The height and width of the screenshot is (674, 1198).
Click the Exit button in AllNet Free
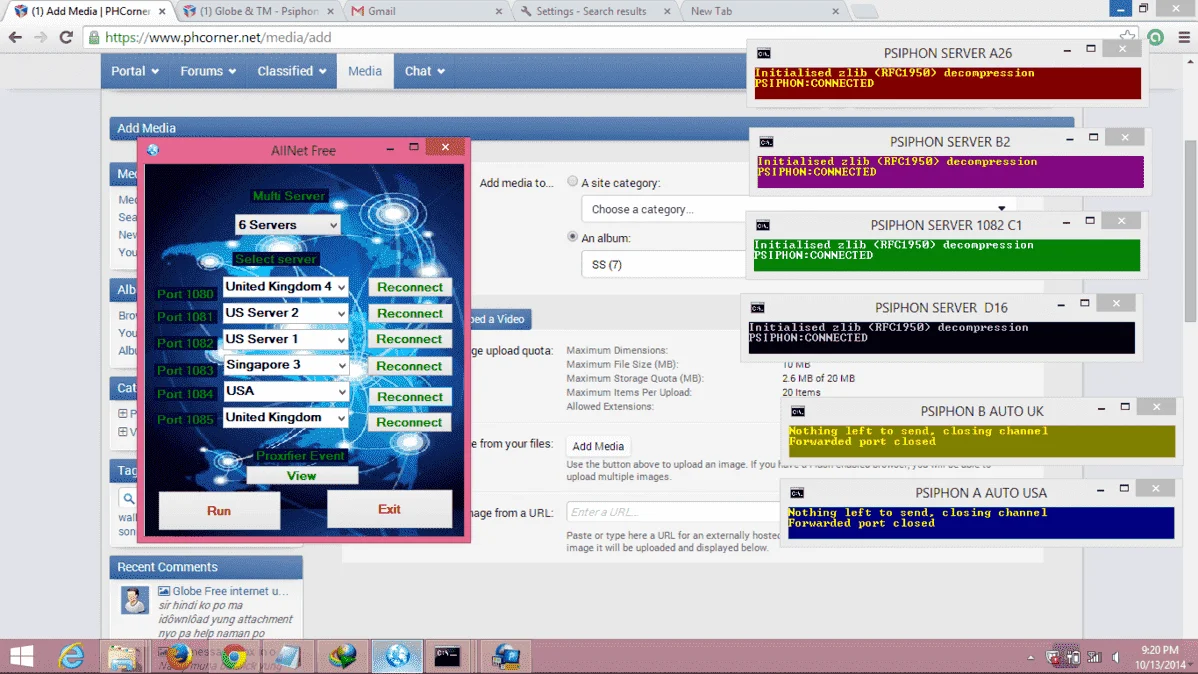389,509
